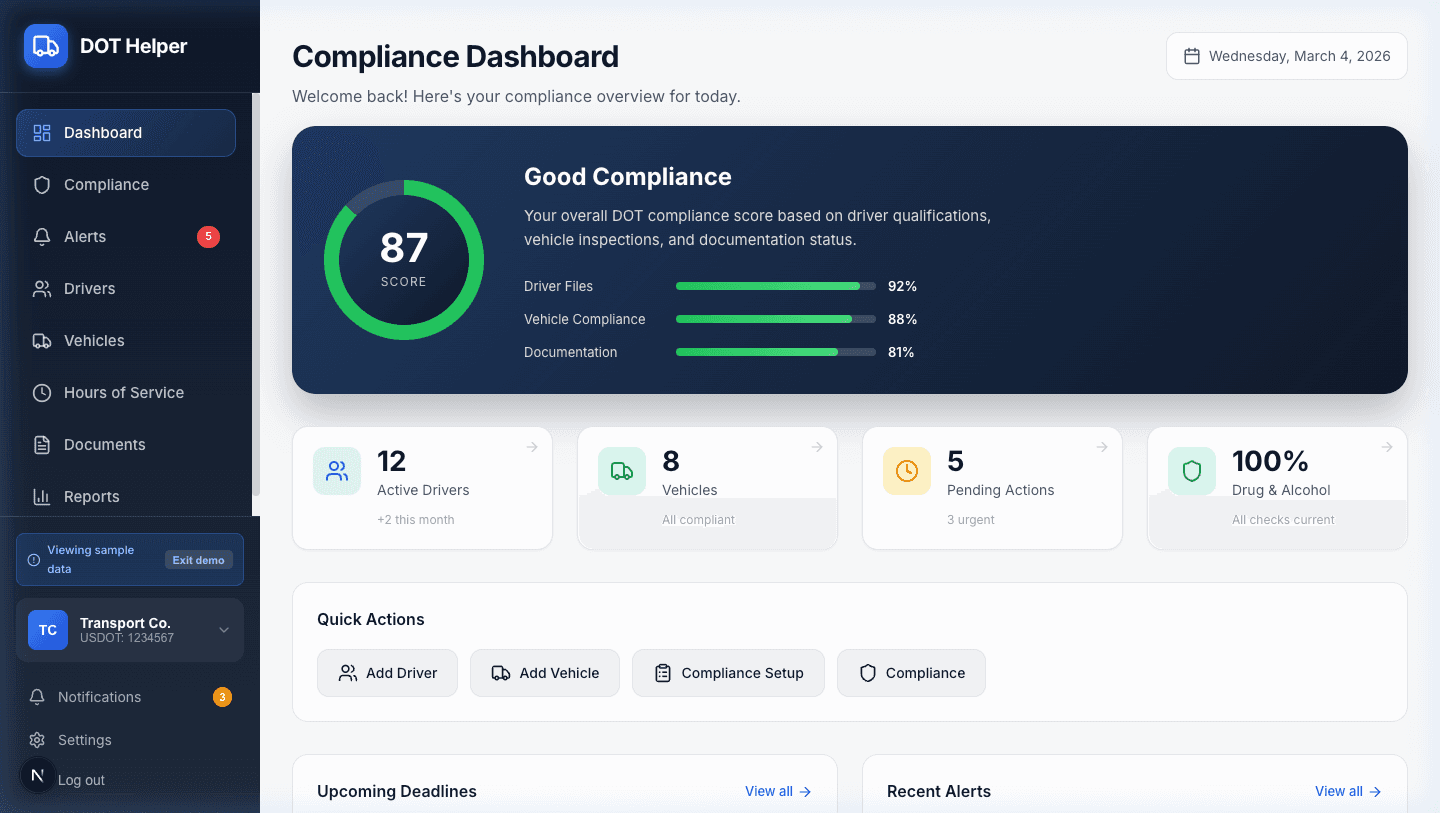Click the Add Driver quick action

[x=387, y=673]
